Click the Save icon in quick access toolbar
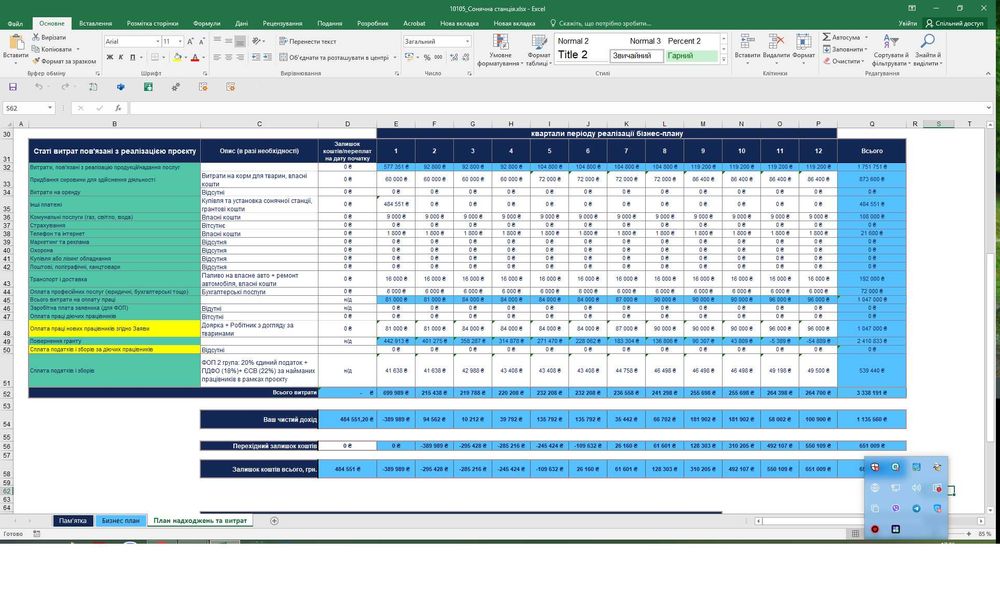The image size is (1000, 603). click(x=13, y=87)
